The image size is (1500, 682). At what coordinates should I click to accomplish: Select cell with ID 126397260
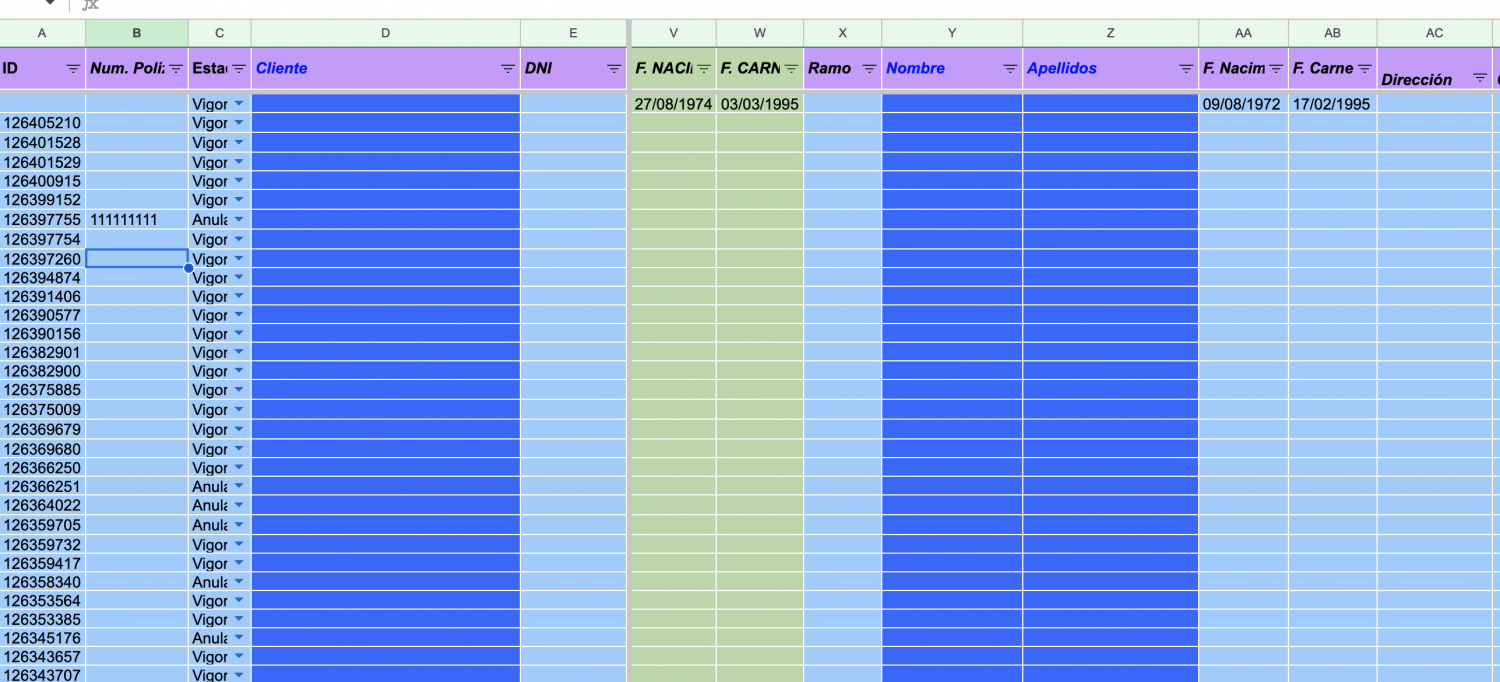[x=42, y=259]
